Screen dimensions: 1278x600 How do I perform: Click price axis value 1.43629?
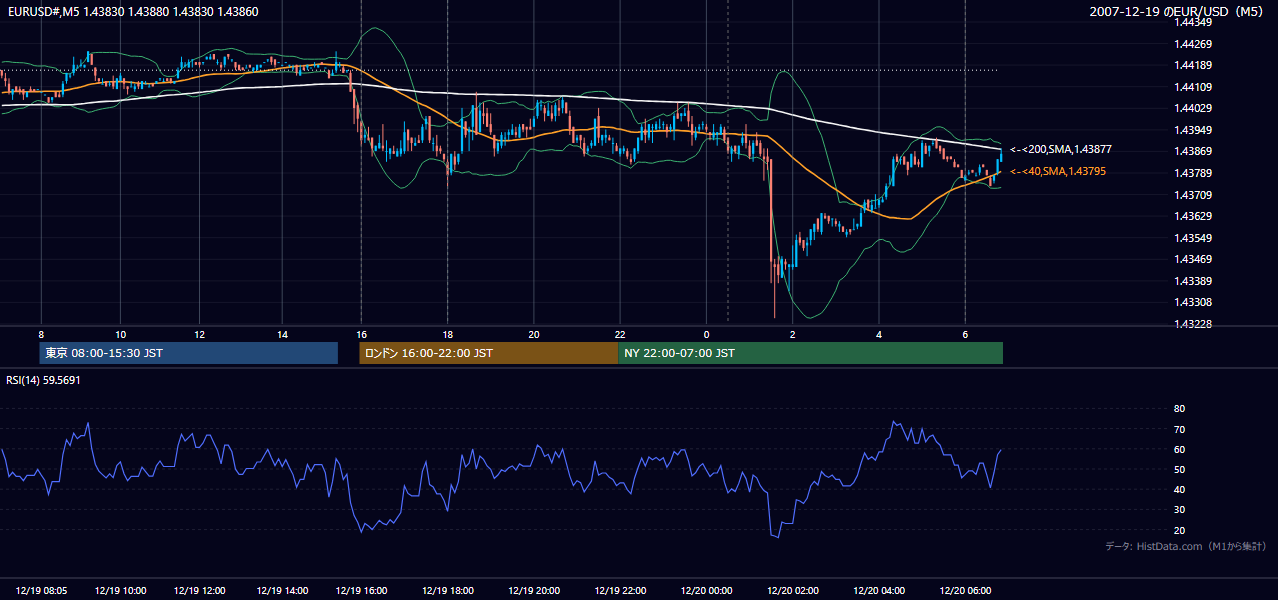tap(1193, 216)
